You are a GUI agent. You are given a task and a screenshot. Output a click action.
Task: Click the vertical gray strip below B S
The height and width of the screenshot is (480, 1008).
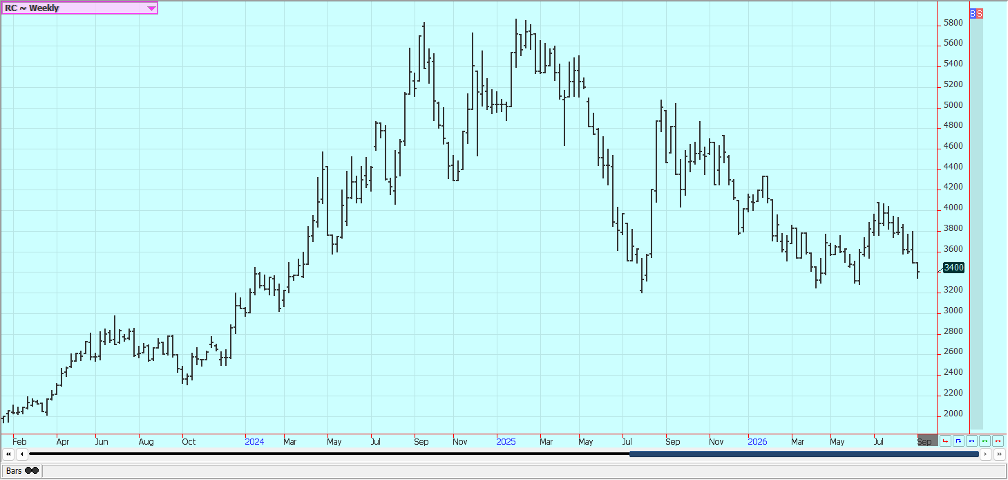pos(976,224)
